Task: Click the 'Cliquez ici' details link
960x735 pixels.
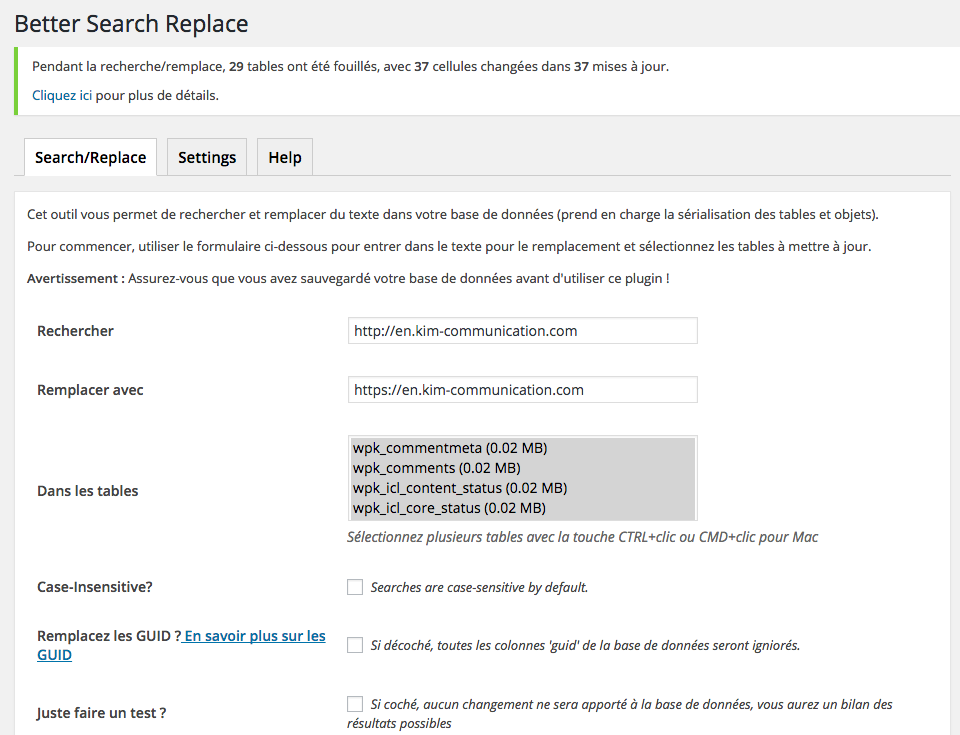Action: [x=62, y=96]
